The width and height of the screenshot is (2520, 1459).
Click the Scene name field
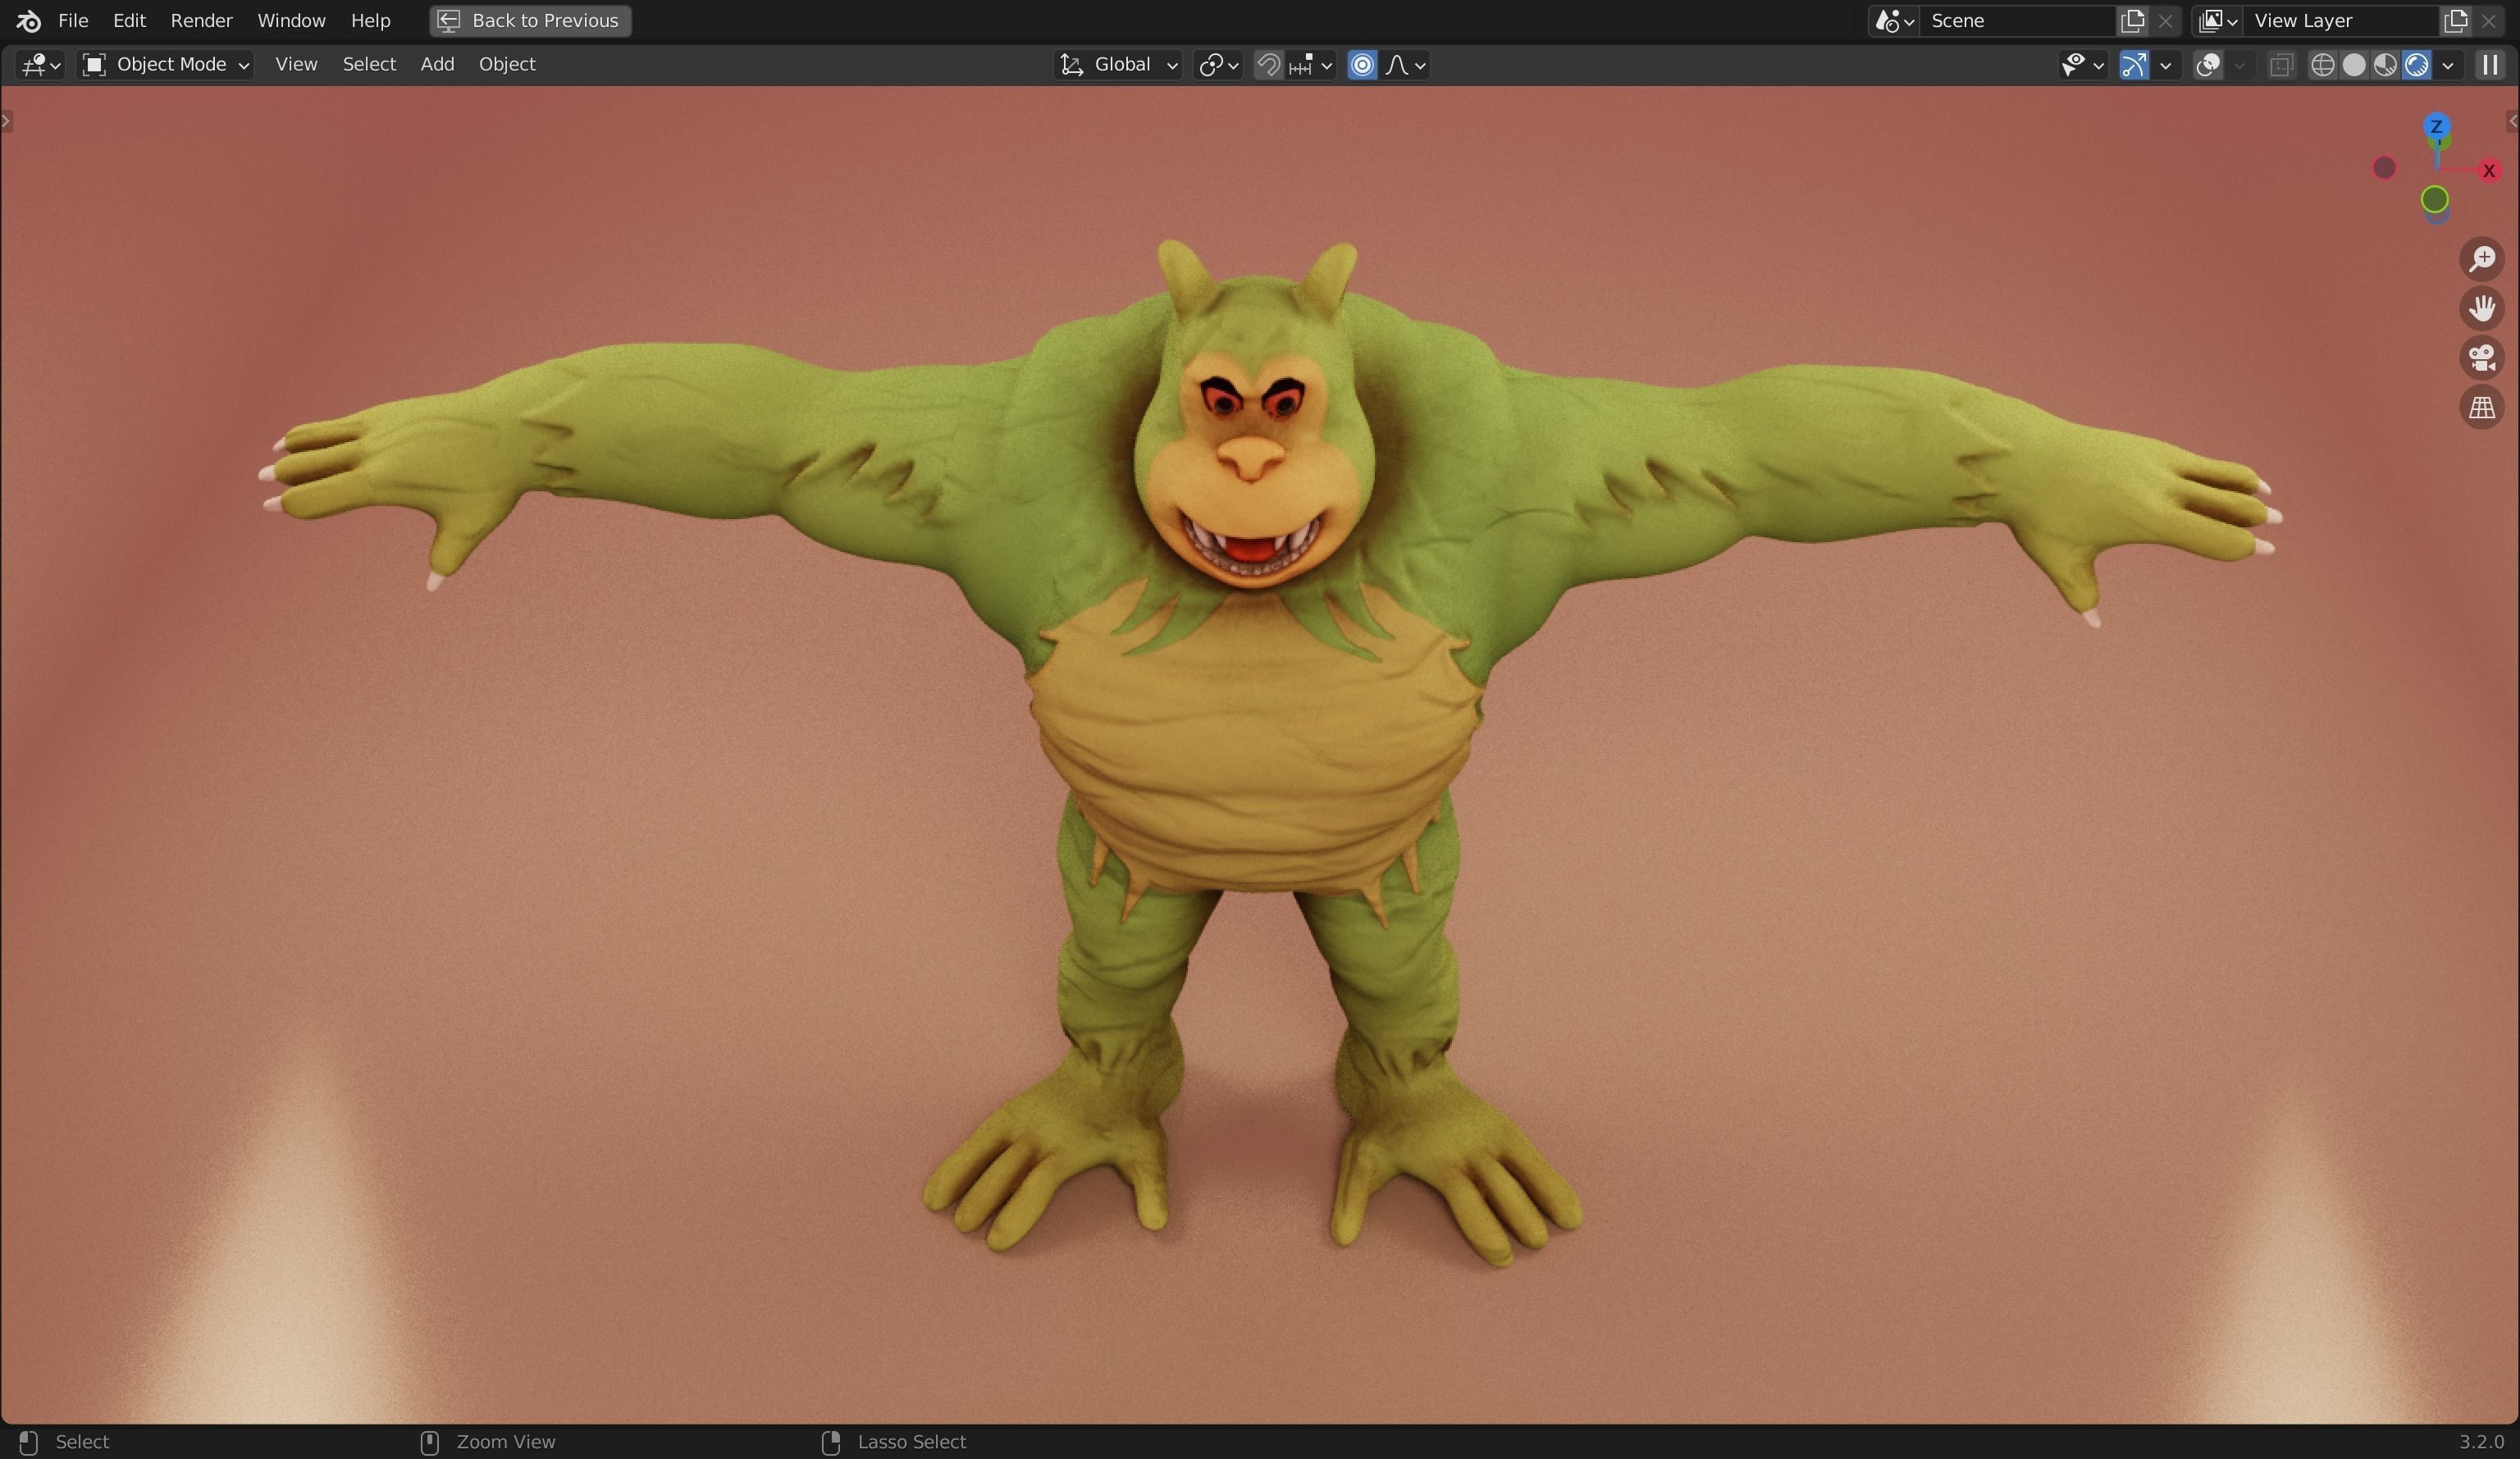point(2018,21)
